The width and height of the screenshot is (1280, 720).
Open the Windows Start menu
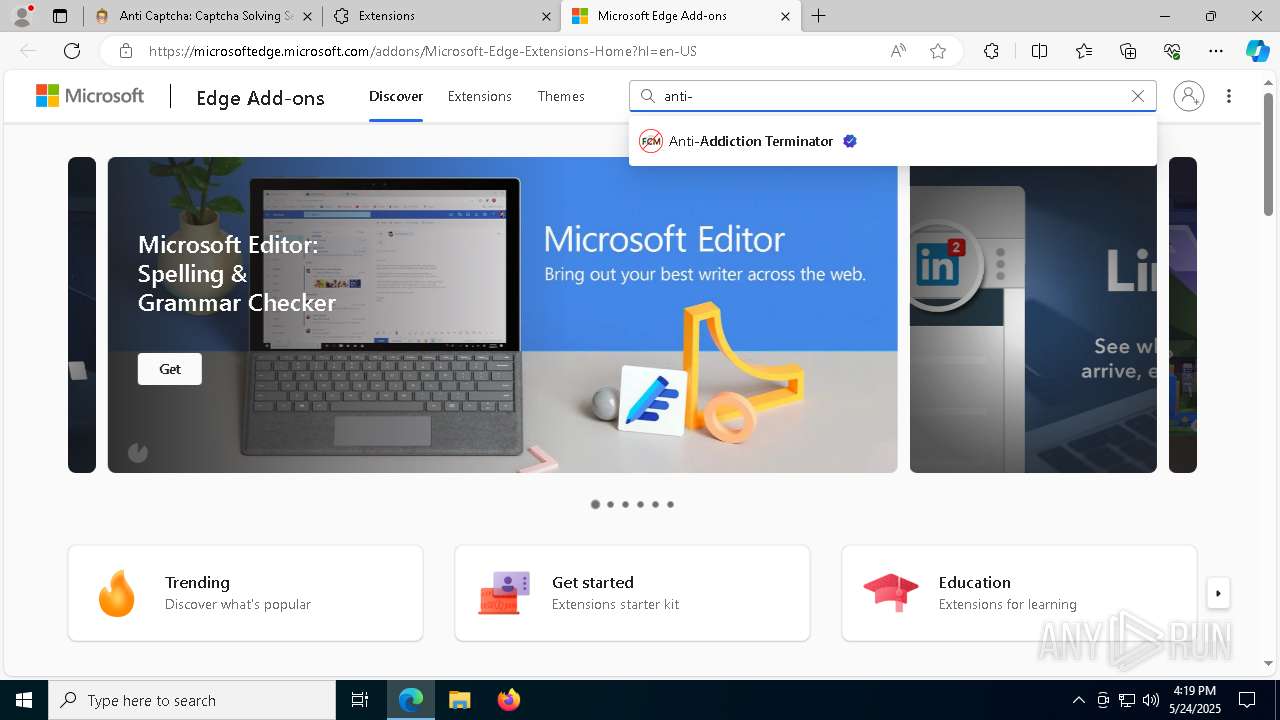24,700
